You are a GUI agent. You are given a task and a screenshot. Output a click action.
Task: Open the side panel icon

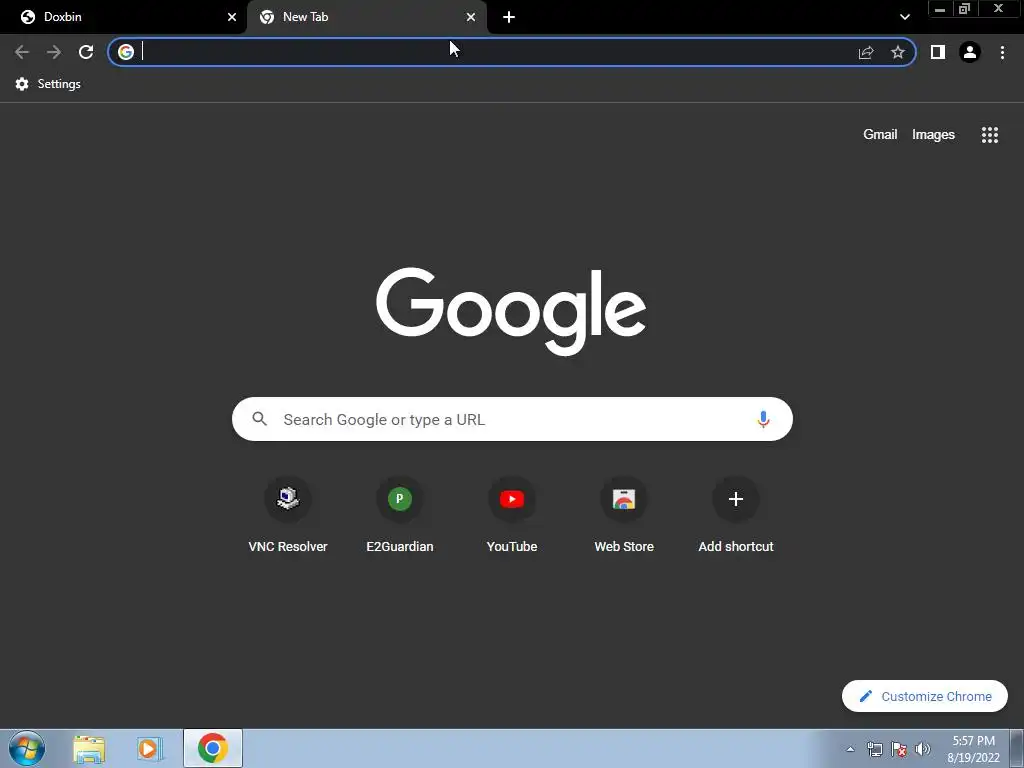(x=938, y=52)
